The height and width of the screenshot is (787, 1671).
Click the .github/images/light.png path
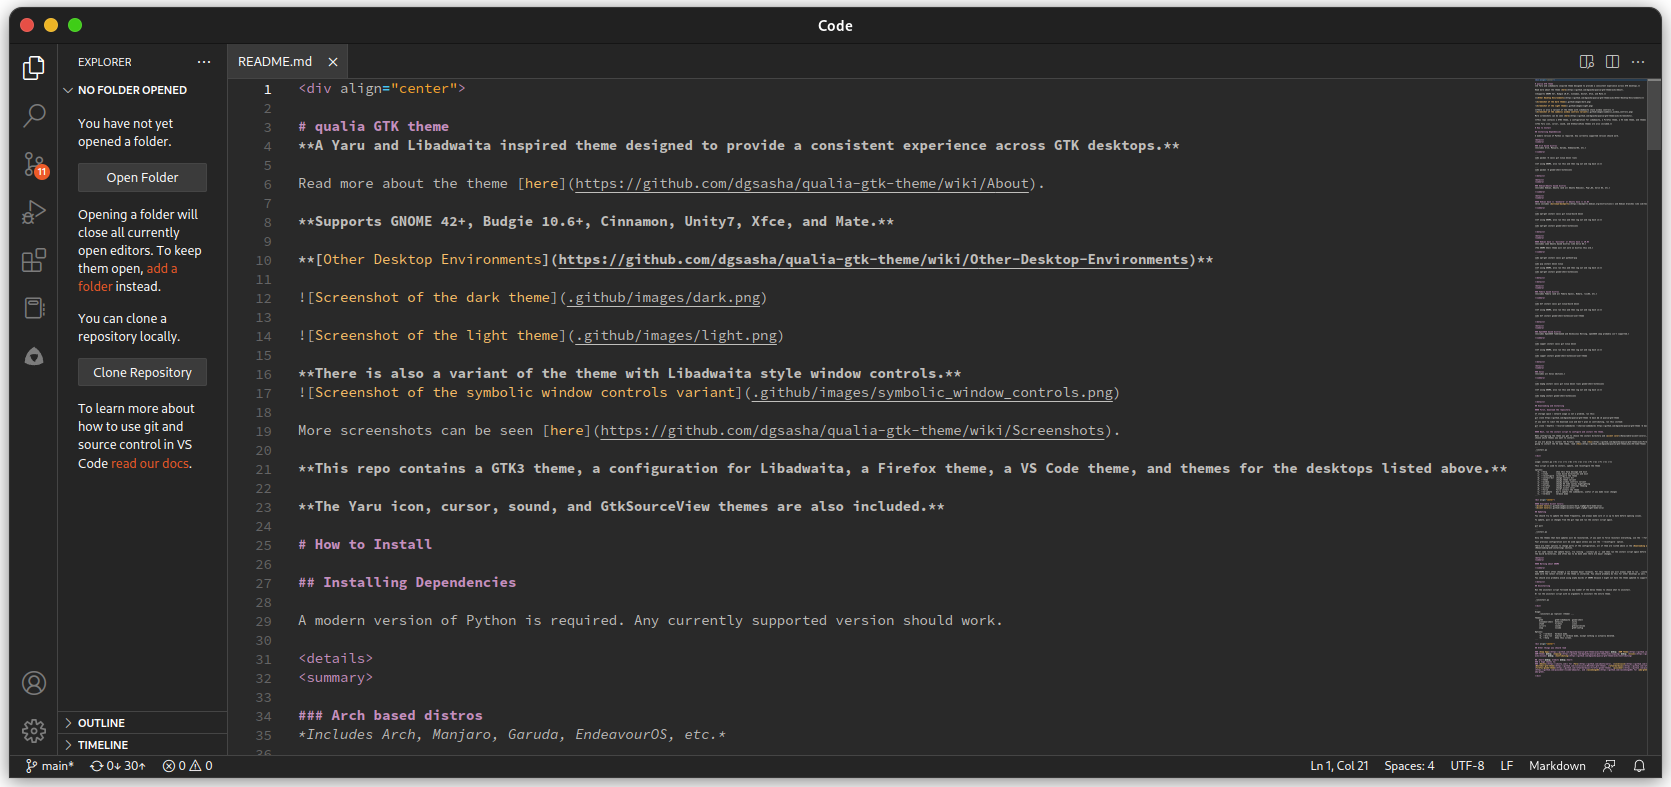point(676,336)
